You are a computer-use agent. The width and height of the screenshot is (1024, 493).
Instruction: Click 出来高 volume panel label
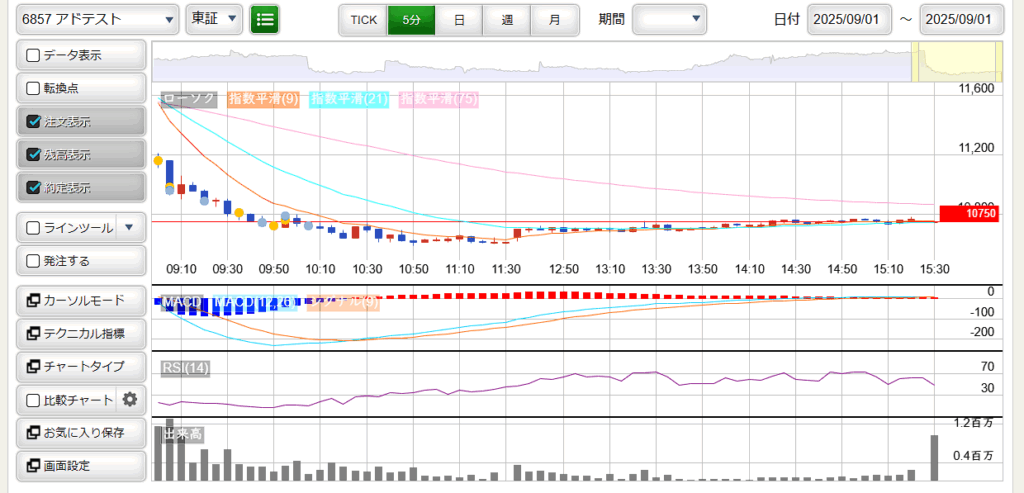pos(183,435)
